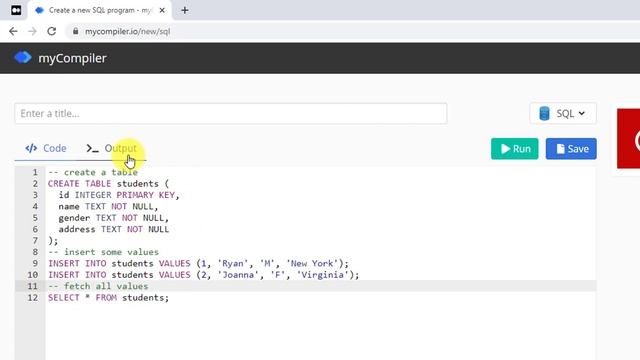The image size is (640, 360).
Task: Switch to the Code tab
Action: [46, 148]
